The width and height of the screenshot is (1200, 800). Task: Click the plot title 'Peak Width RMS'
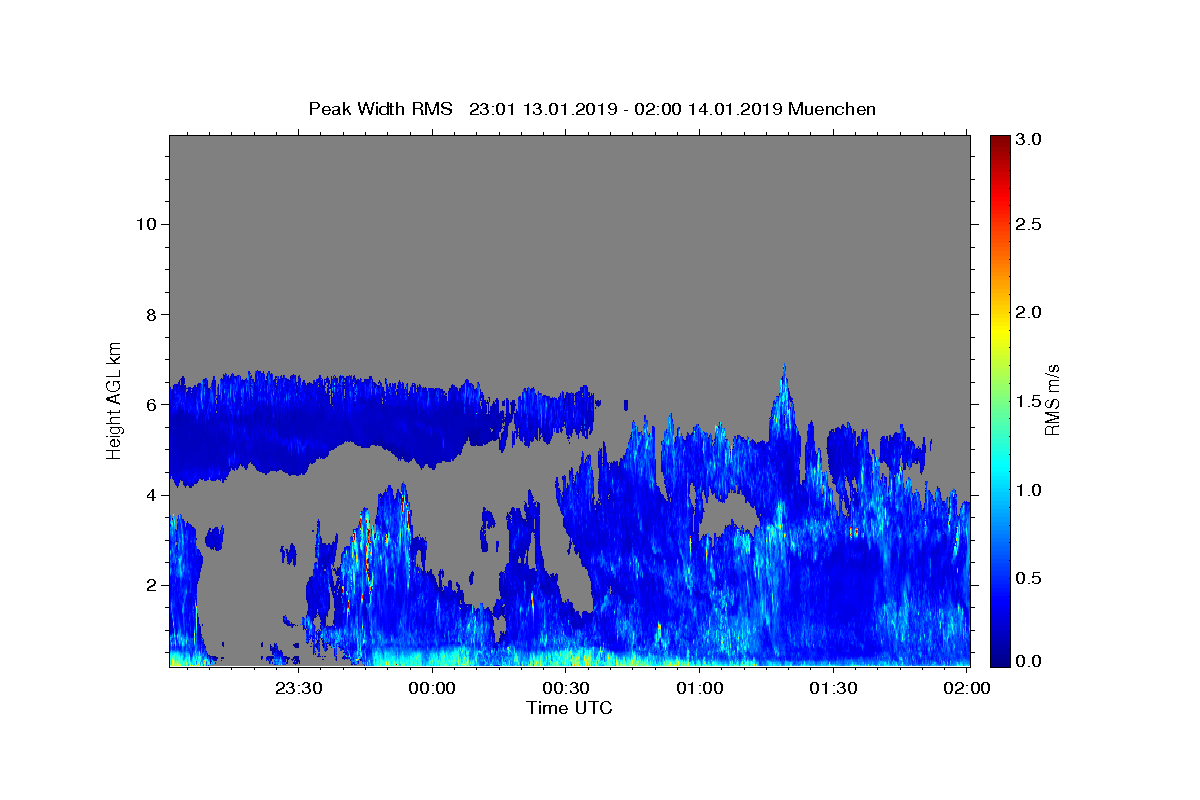point(380,109)
